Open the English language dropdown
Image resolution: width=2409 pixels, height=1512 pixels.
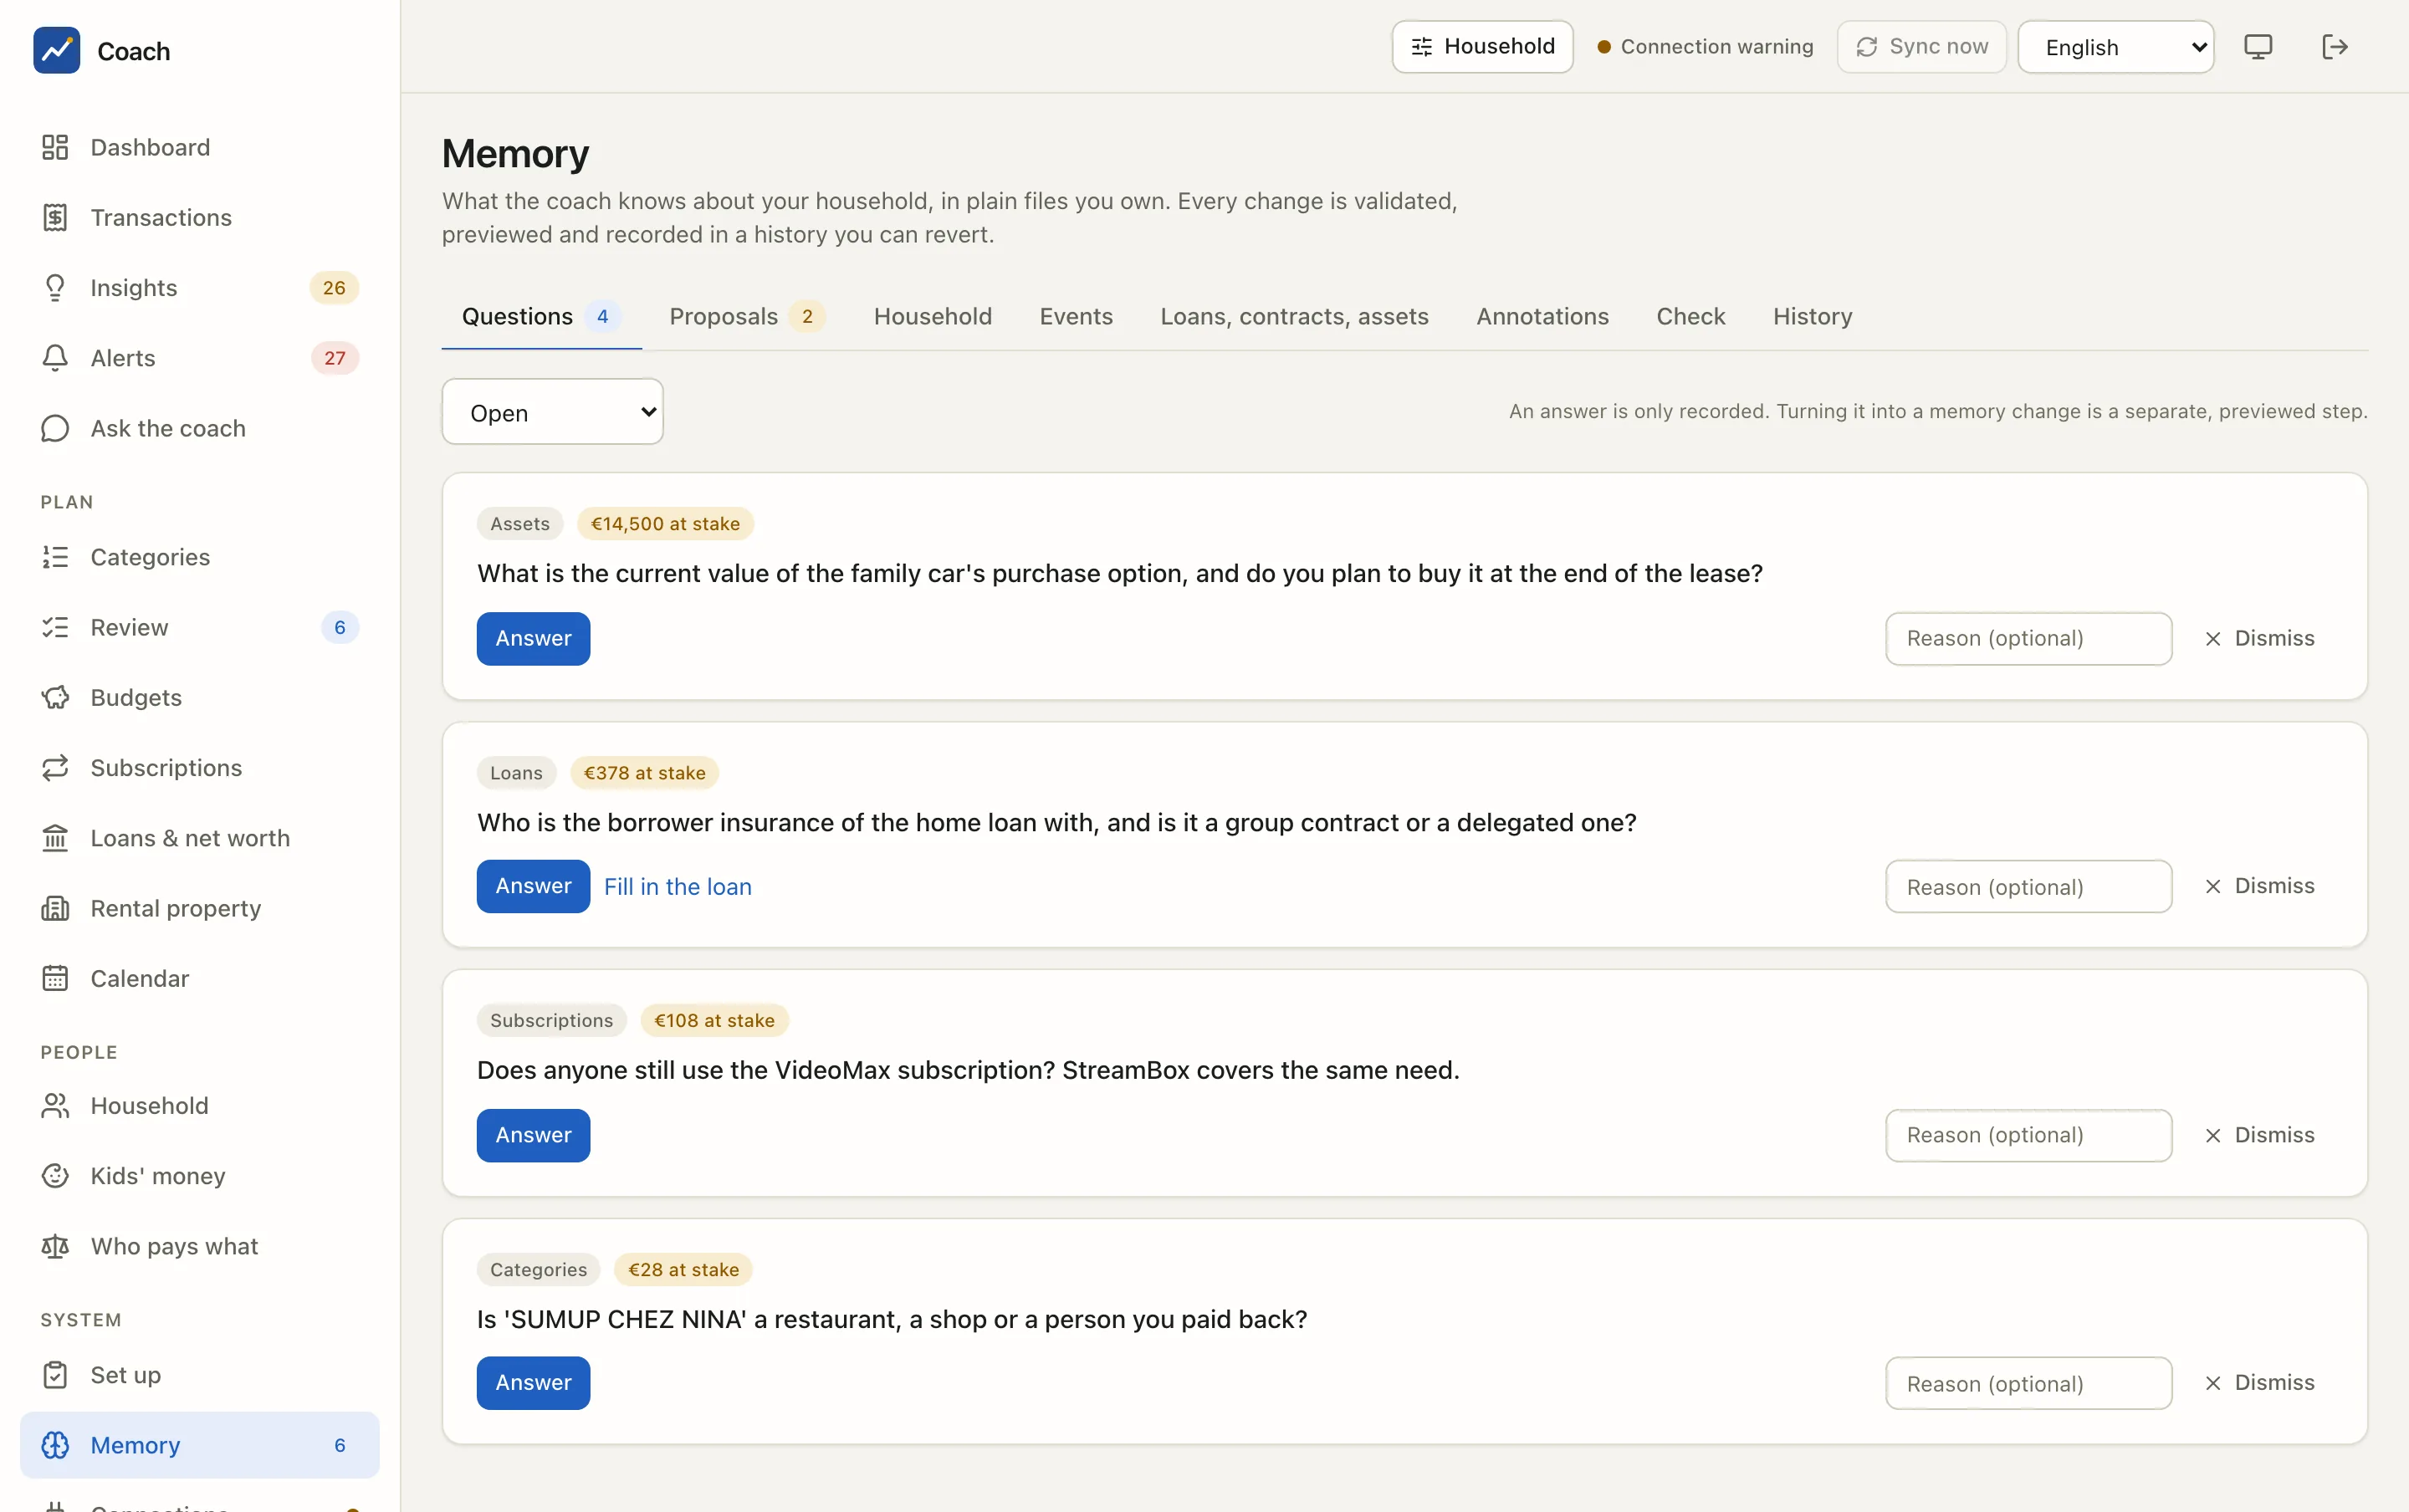point(2116,47)
